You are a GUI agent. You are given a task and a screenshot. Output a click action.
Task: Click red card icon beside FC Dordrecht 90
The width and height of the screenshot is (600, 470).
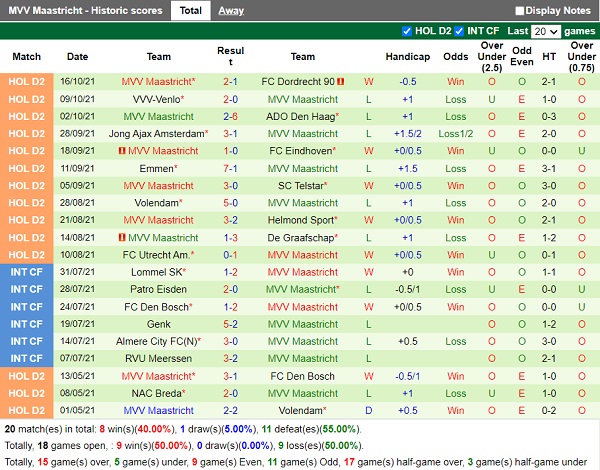[341, 82]
